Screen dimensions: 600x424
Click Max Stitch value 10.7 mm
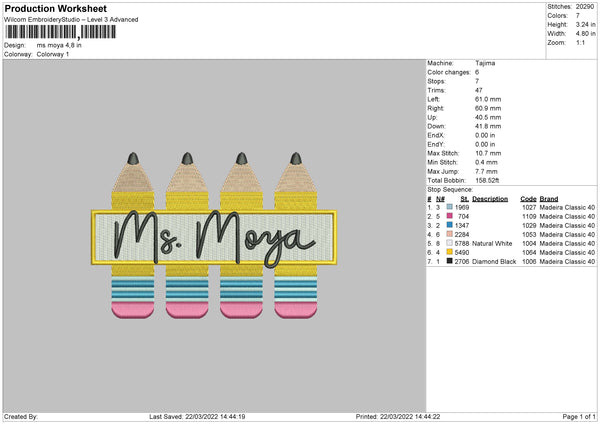(x=488, y=153)
